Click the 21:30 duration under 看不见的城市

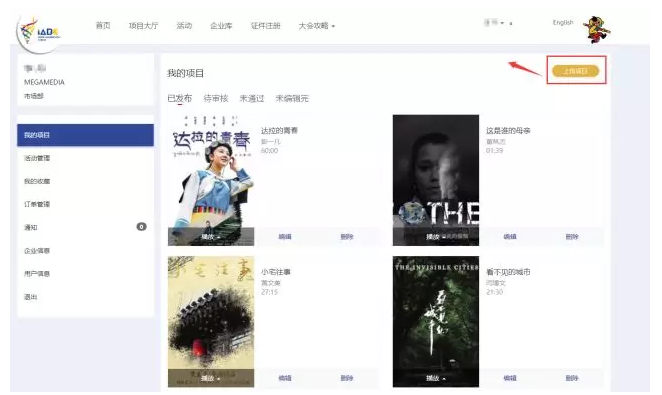coord(494,292)
